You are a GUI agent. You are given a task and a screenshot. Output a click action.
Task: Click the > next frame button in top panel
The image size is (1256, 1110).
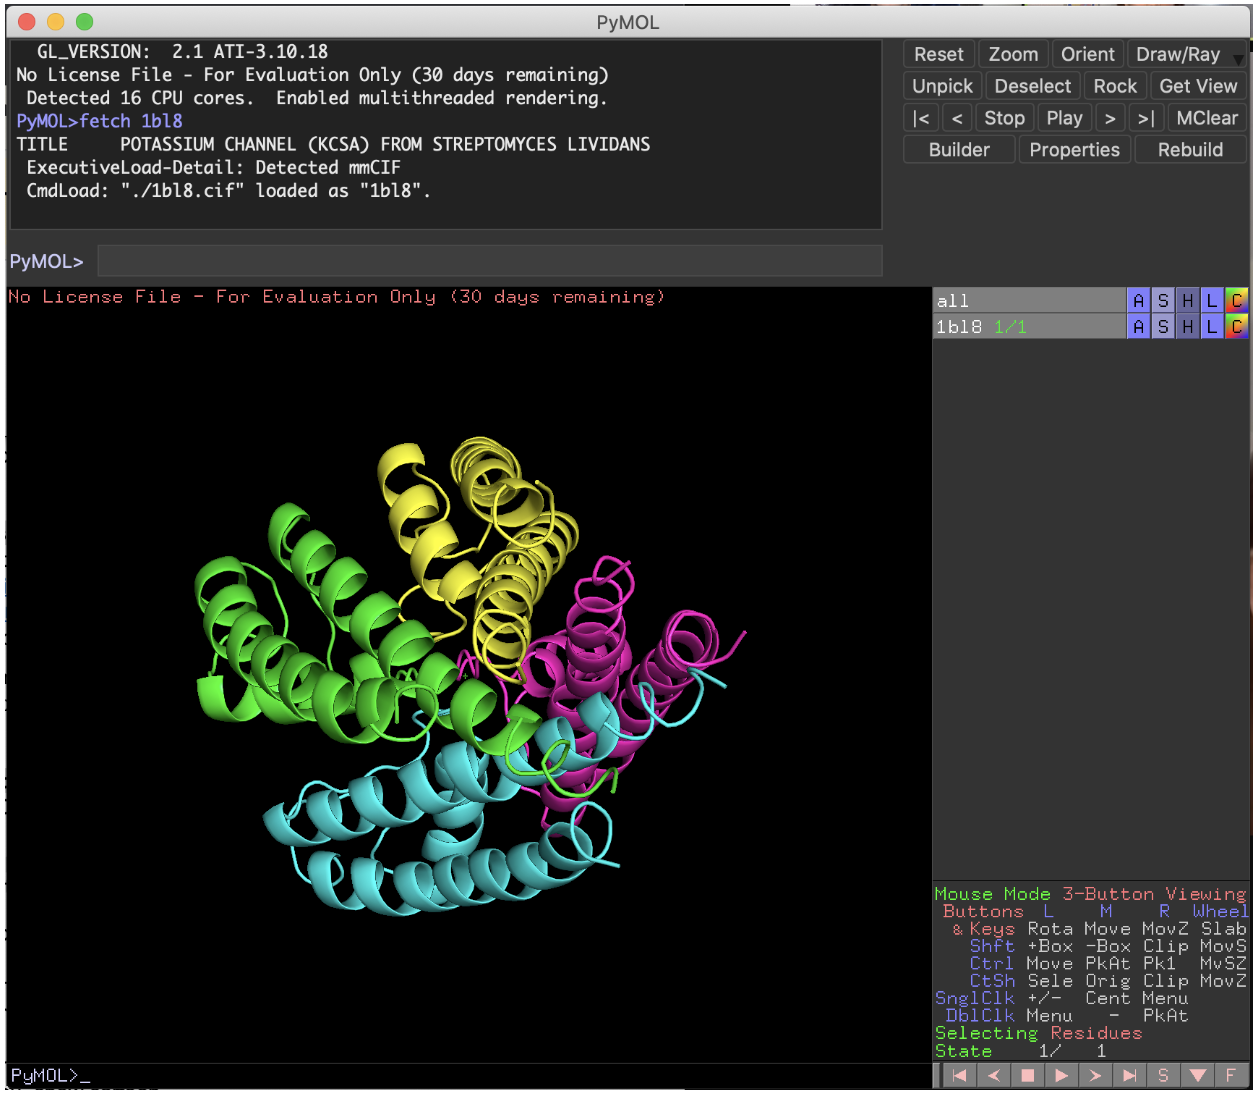[1110, 118]
